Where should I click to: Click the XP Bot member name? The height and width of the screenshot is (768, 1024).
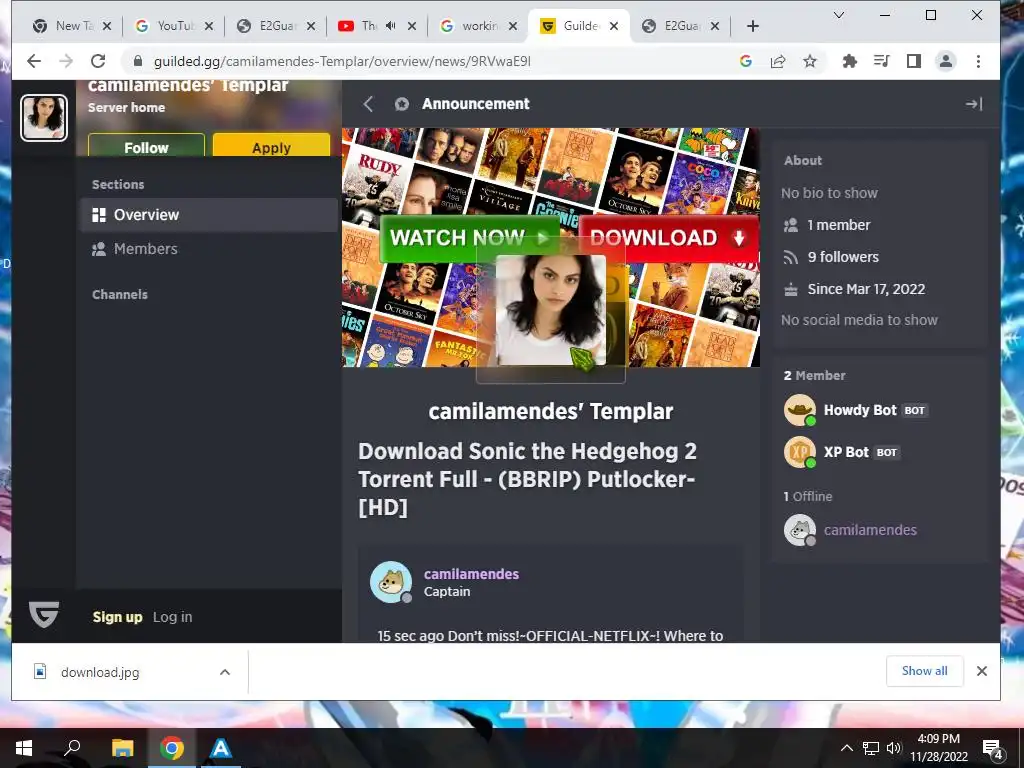[x=846, y=452]
